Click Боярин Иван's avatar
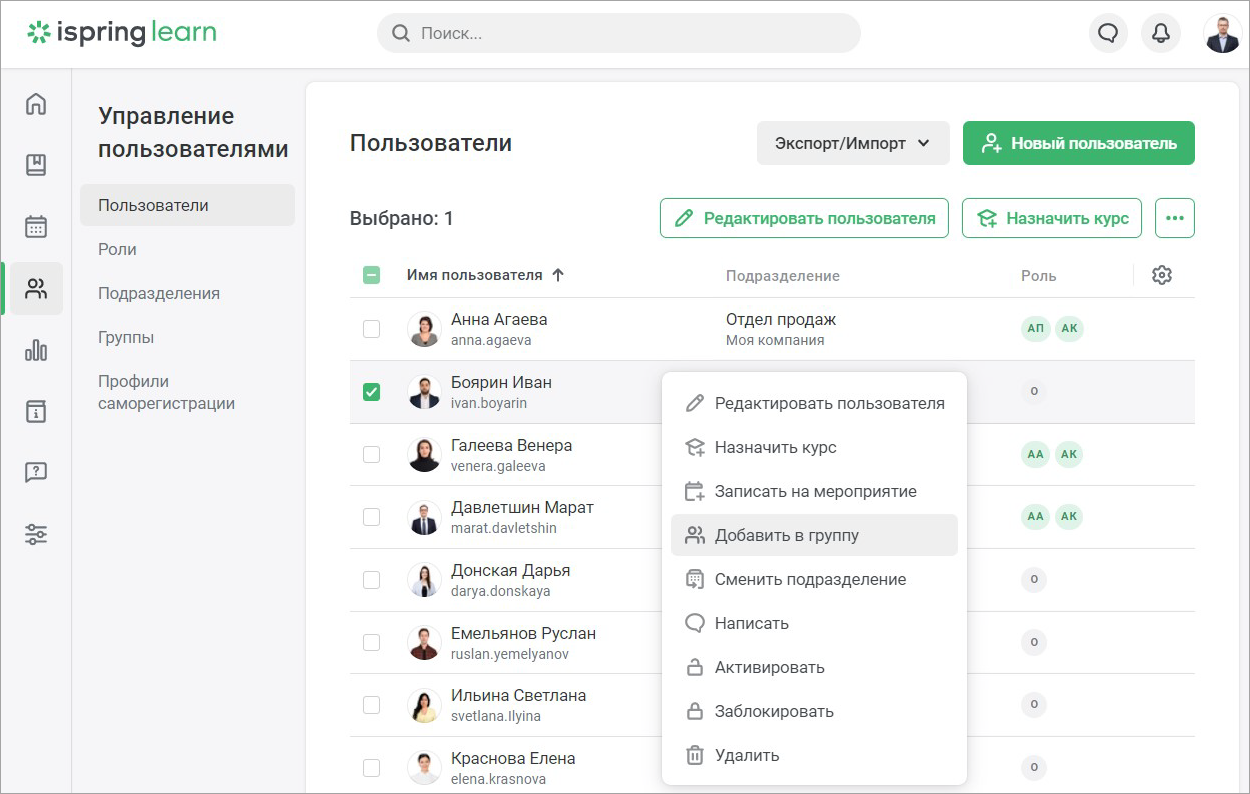Screen dimensions: 1250x794 pos(424,392)
